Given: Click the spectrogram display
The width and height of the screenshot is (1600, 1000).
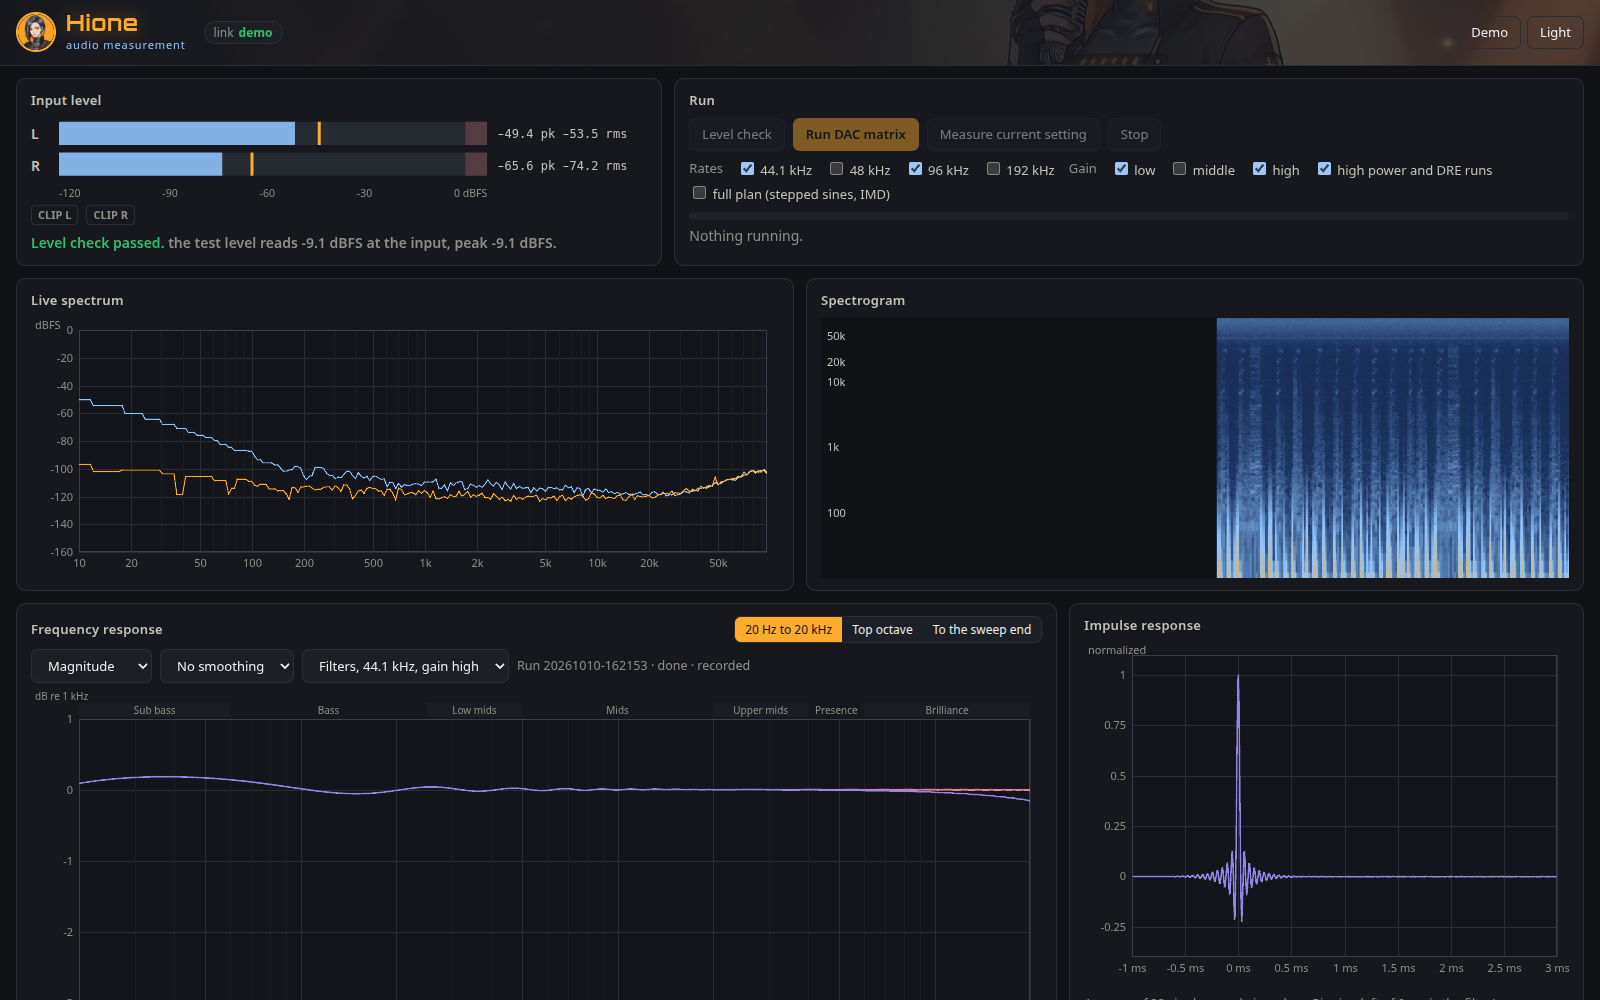Looking at the screenshot, I should point(1195,448).
